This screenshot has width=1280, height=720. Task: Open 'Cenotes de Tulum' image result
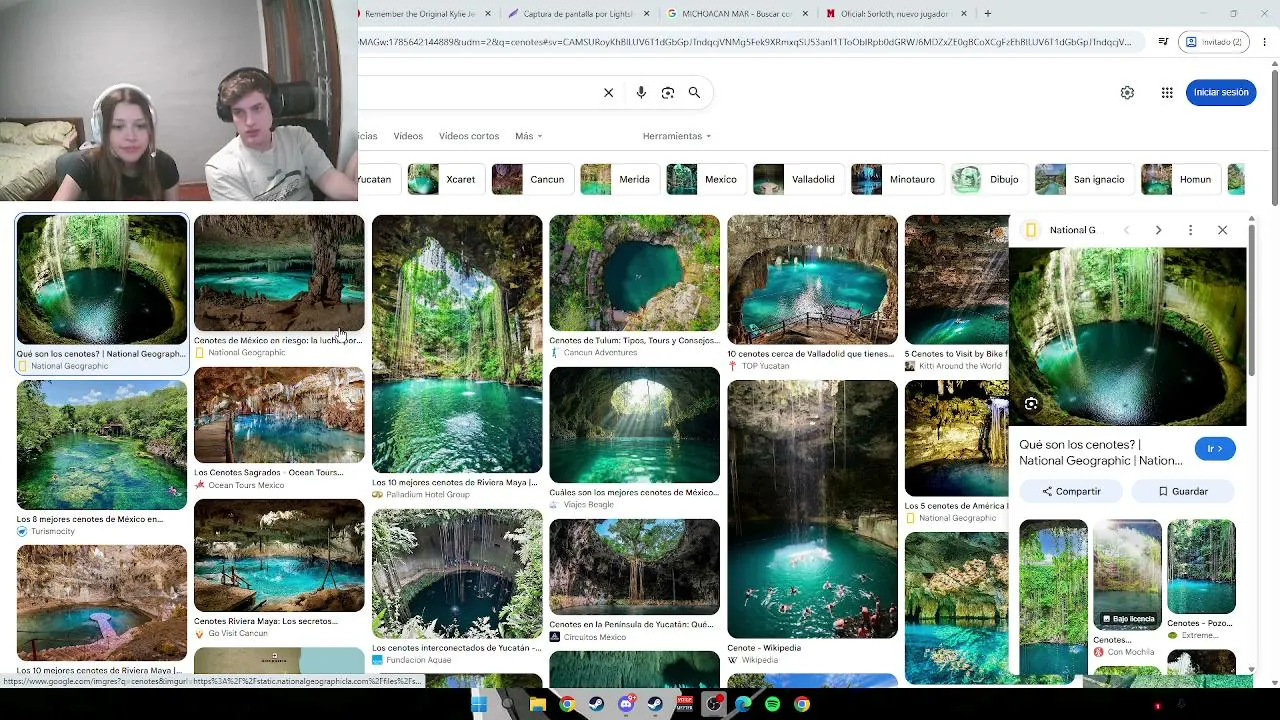tap(634, 273)
